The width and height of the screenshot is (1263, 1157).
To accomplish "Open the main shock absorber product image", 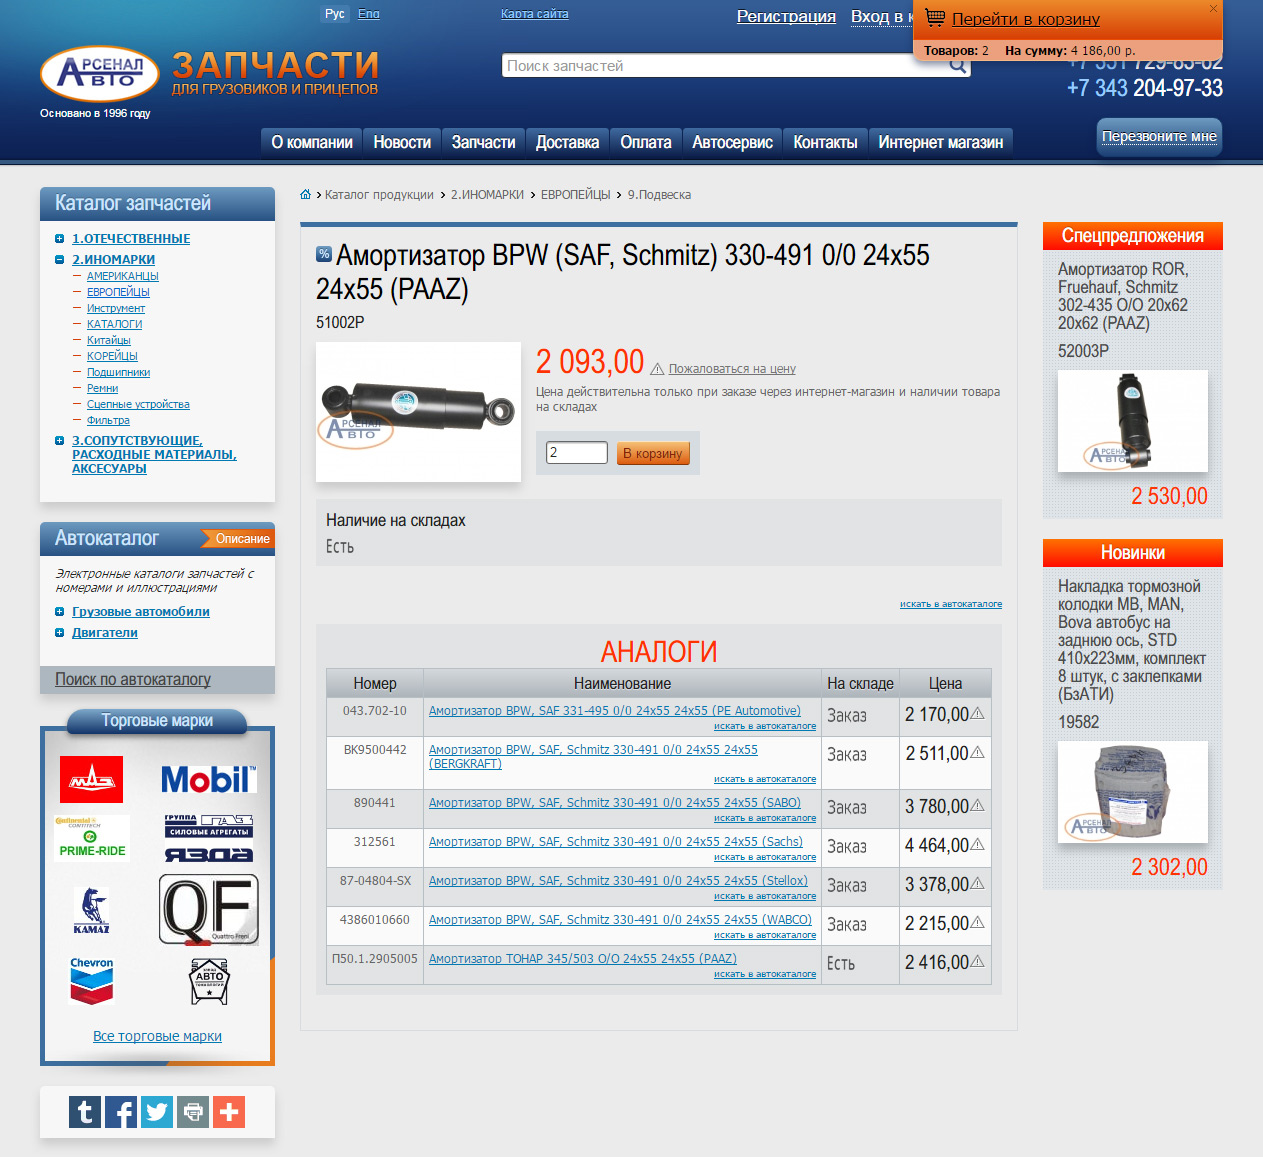I will pyautogui.click(x=418, y=412).
